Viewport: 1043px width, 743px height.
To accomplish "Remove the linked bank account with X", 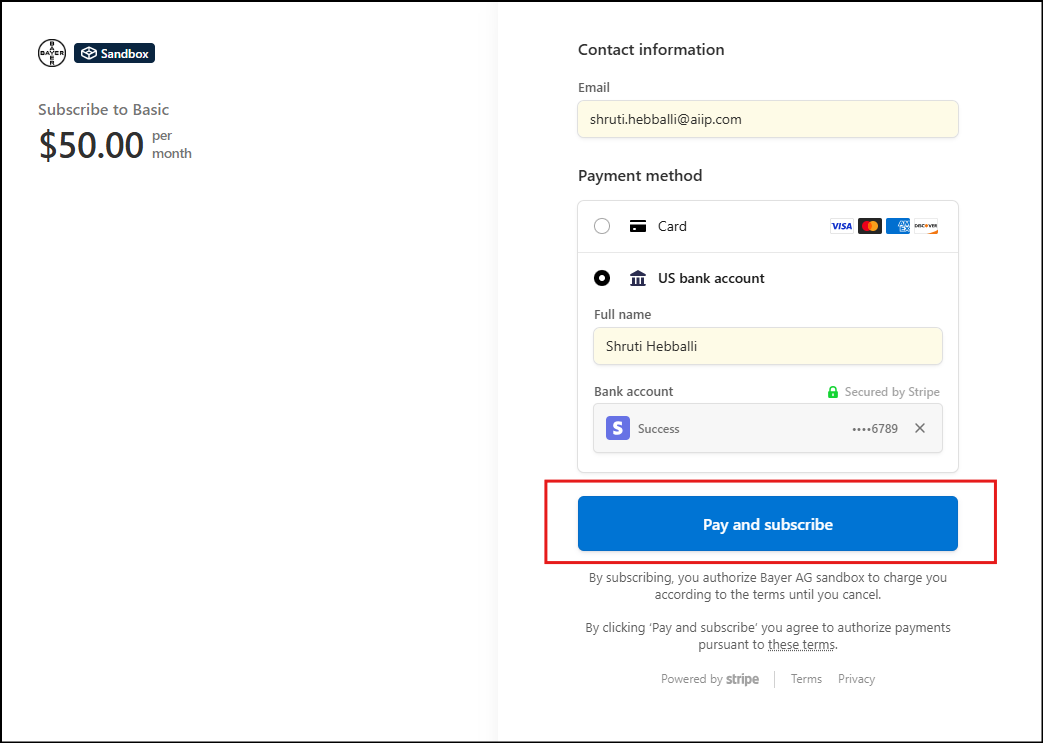I will [920, 428].
